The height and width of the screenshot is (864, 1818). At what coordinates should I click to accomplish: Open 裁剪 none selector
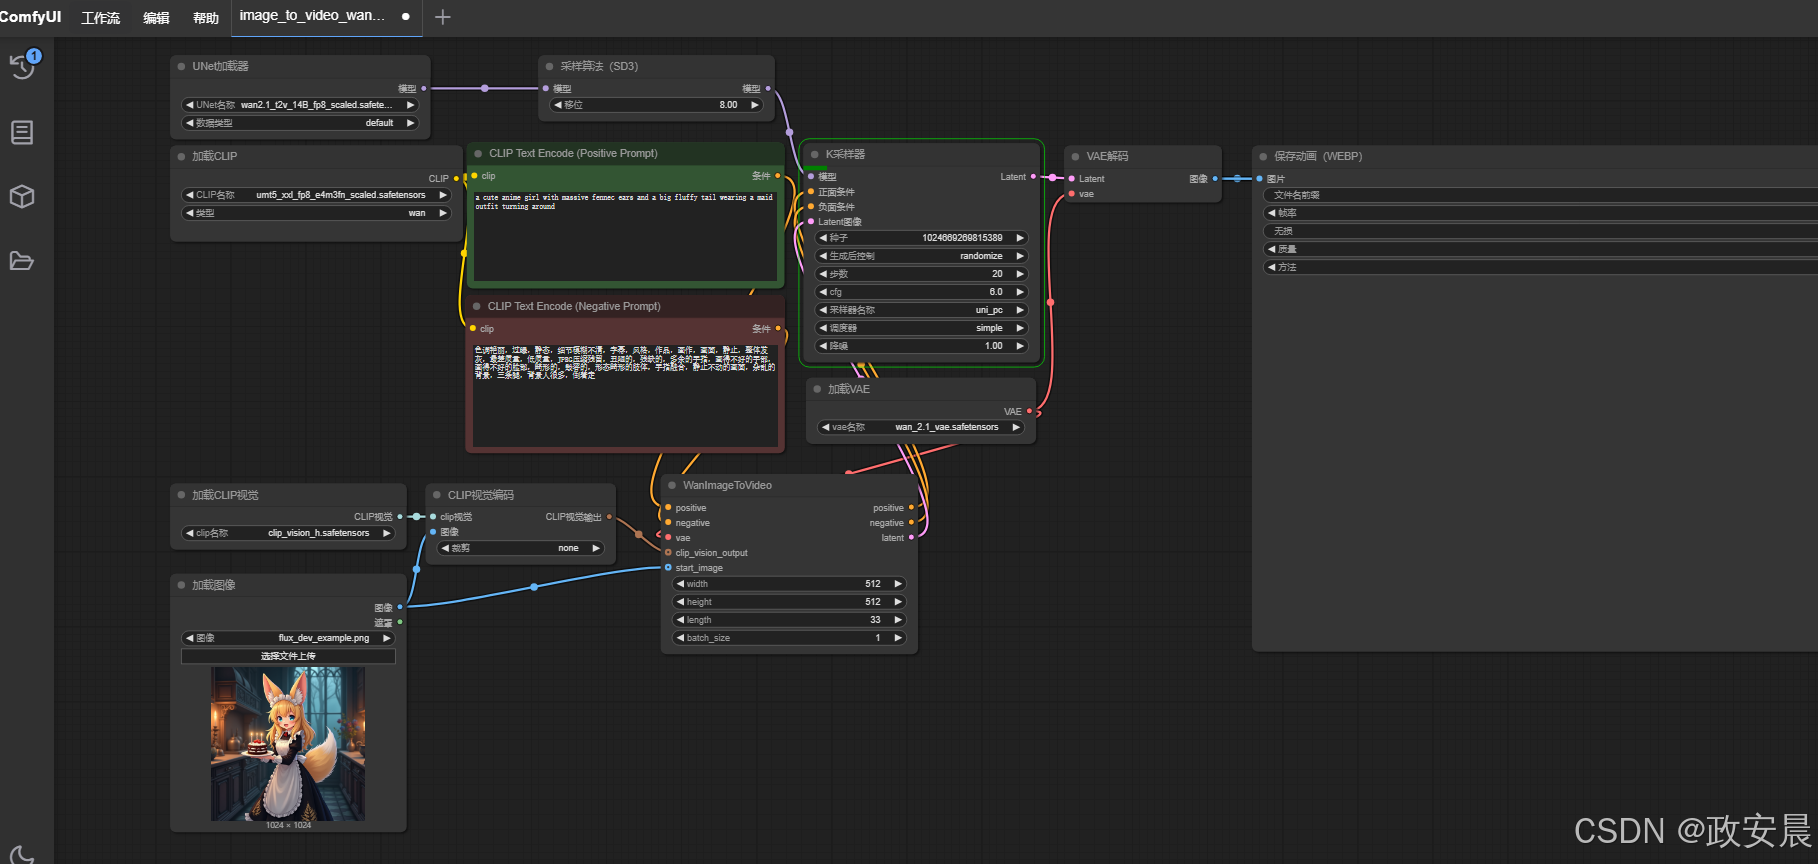coord(521,548)
